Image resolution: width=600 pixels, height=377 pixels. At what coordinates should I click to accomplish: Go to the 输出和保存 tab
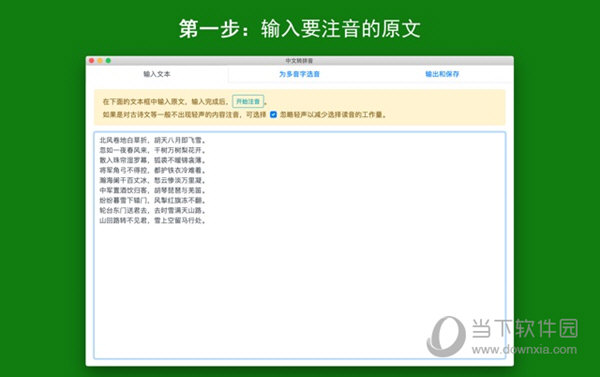442,74
